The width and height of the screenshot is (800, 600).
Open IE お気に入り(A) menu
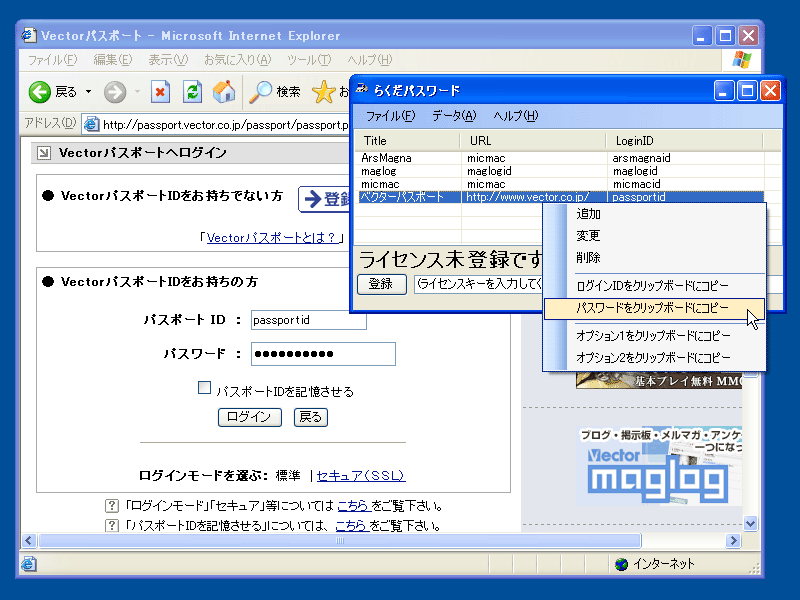coord(238,60)
